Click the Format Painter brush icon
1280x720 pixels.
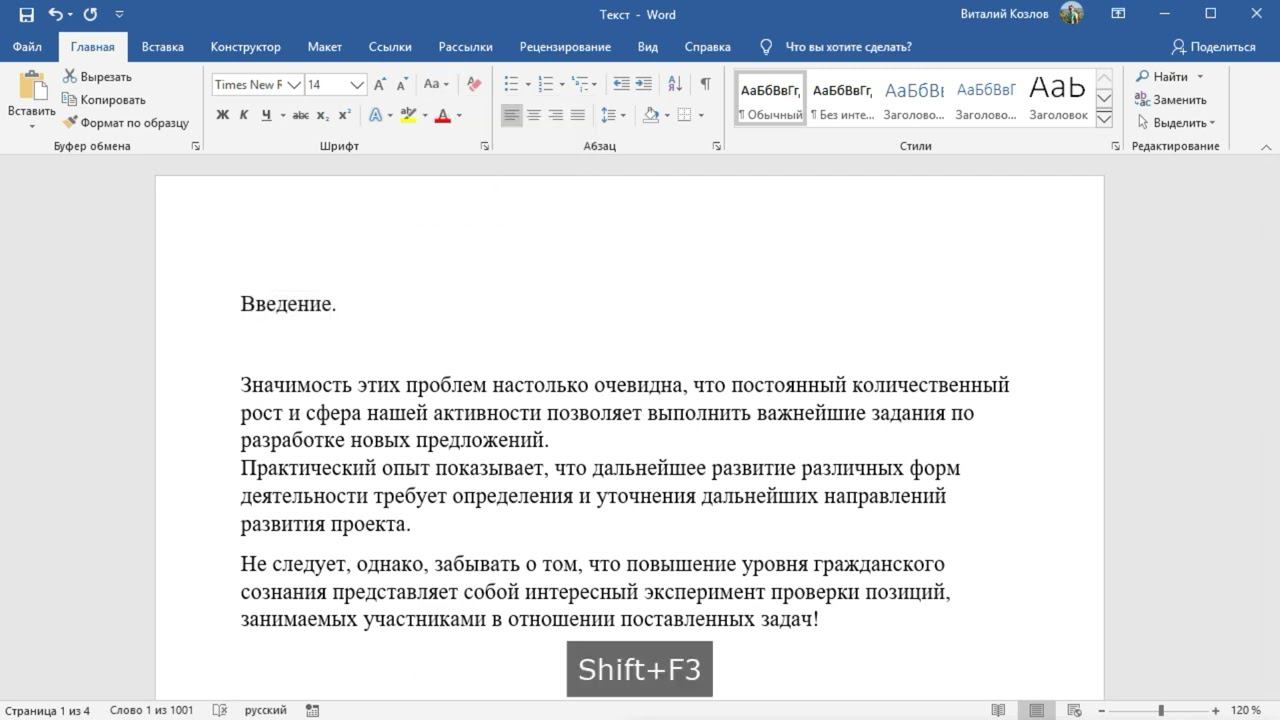coord(71,123)
